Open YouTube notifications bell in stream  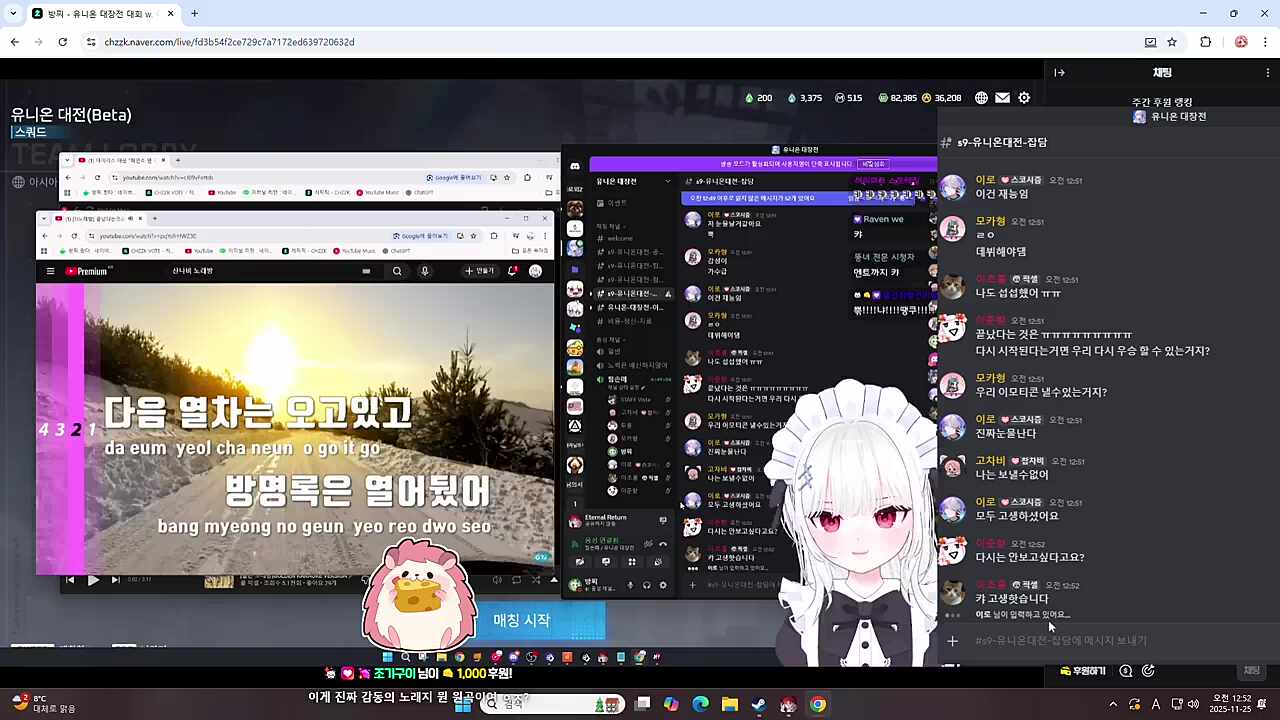coord(513,271)
